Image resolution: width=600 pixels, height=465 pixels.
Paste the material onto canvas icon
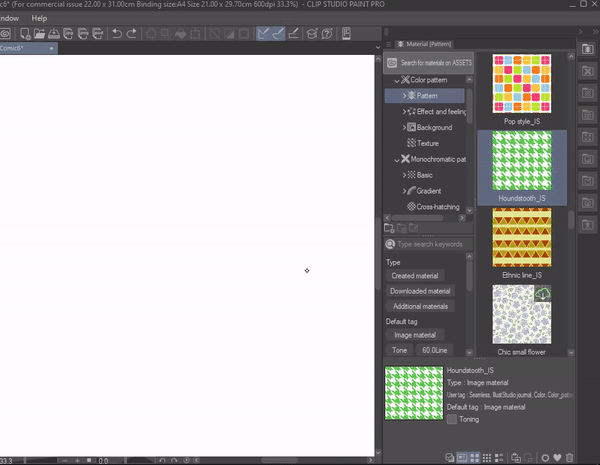pos(516,457)
